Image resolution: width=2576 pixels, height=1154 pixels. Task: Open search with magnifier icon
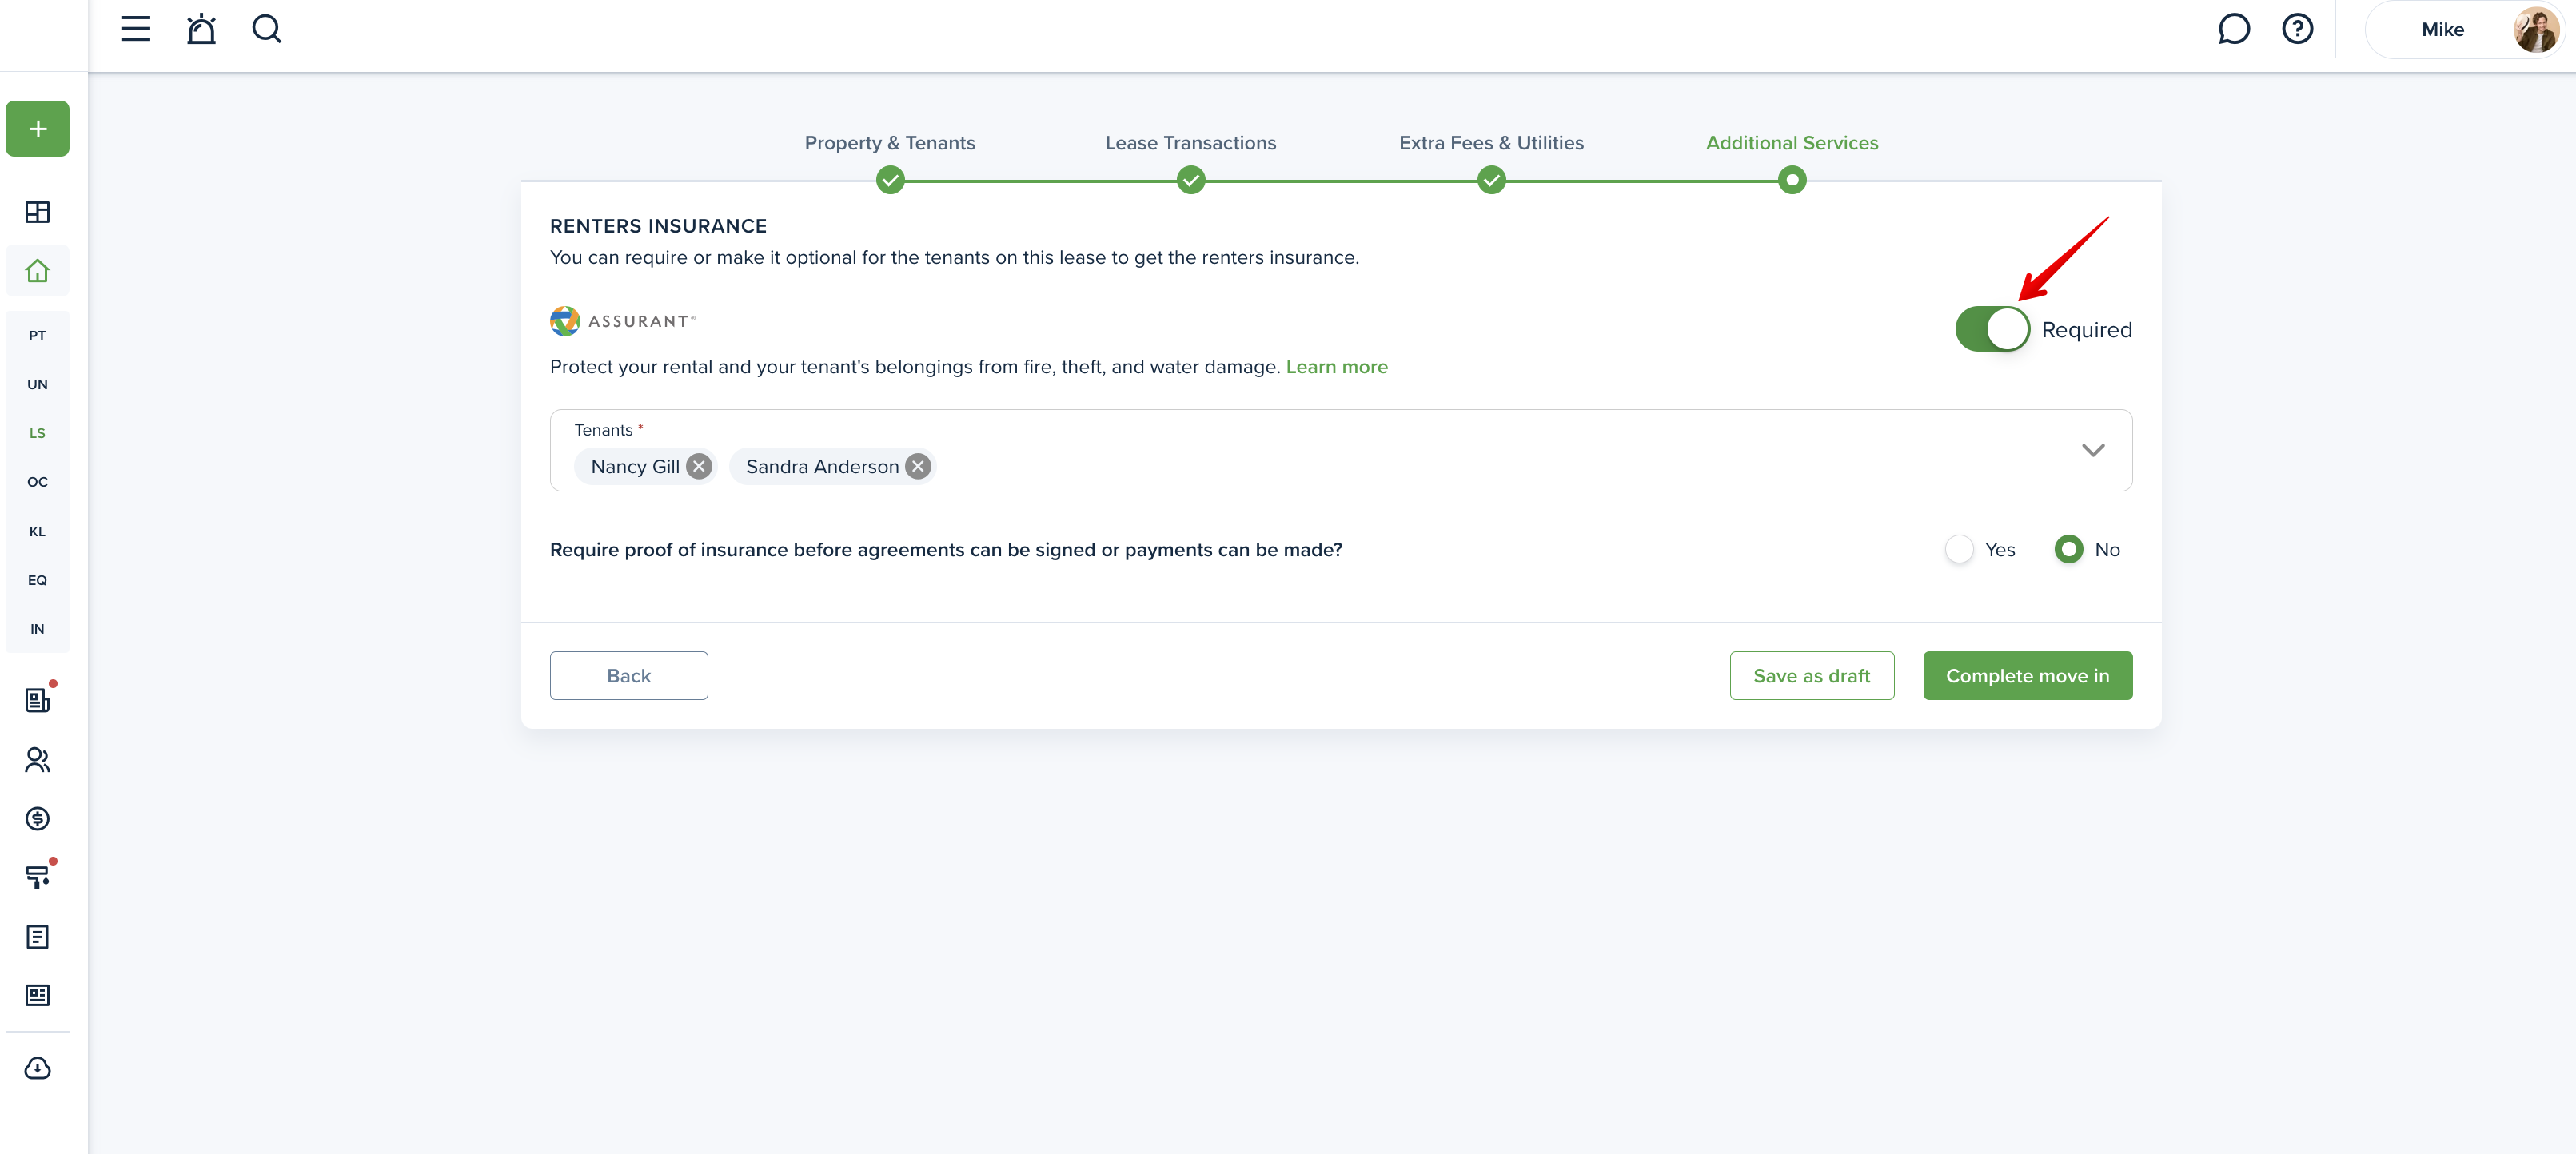(x=266, y=29)
